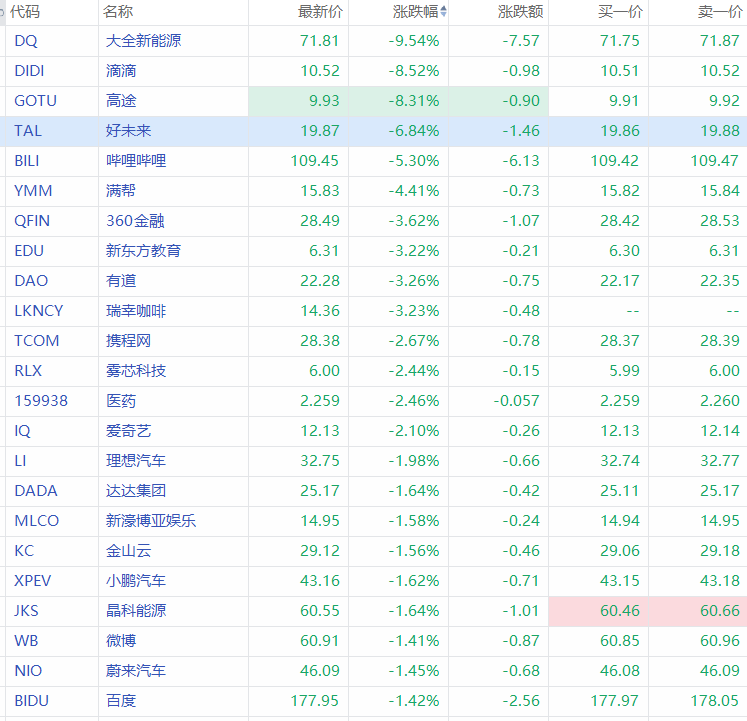Click the sort arrows beside 涨跌幅
Viewport: 747px width, 721px height.
click(x=444, y=12)
